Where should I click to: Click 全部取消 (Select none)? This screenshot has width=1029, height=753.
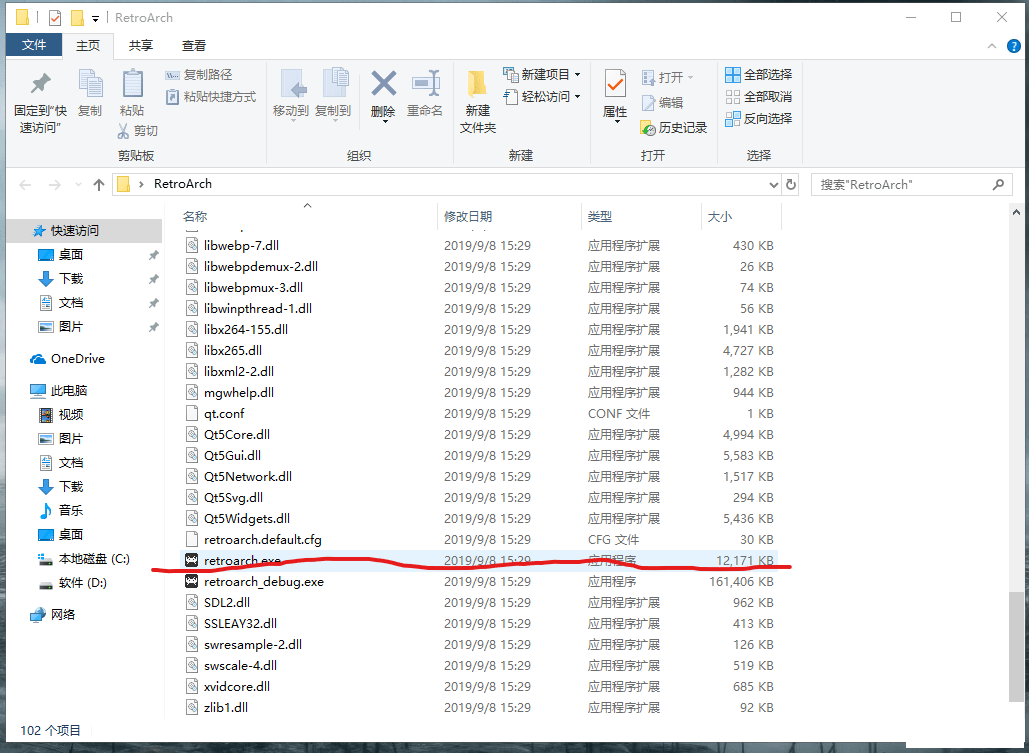pos(759,97)
